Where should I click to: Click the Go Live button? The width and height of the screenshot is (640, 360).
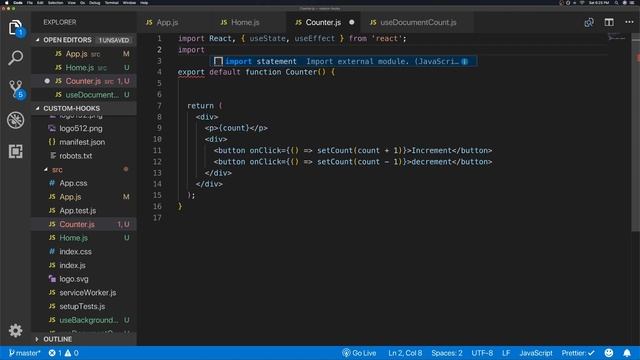pyautogui.click(x=359, y=353)
